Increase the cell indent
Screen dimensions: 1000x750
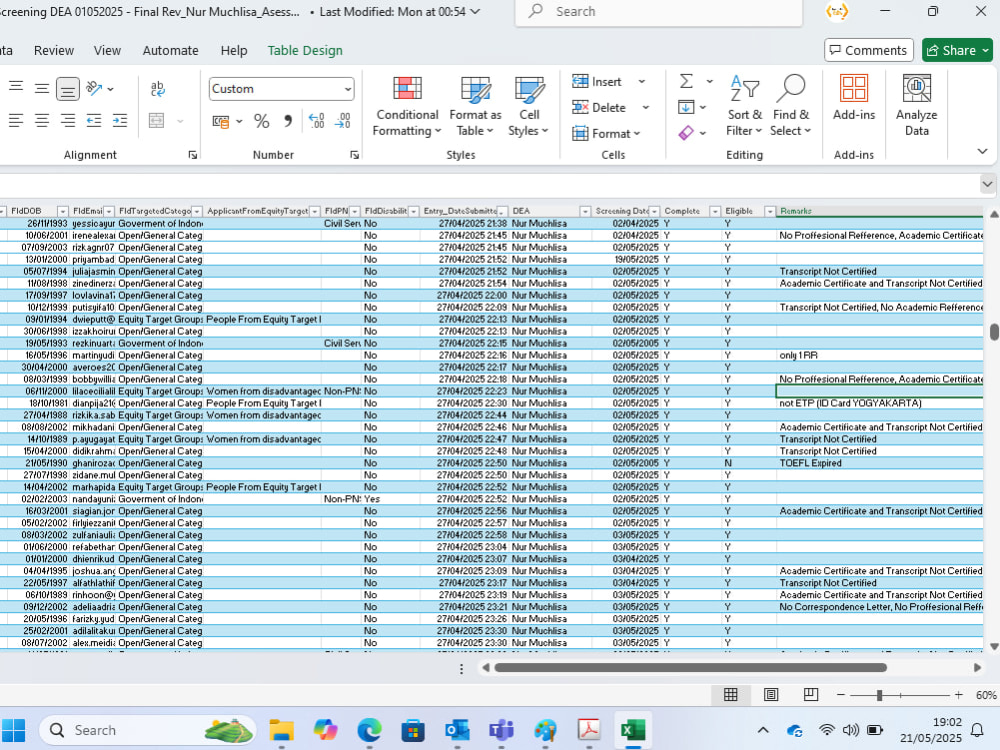pos(119,121)
